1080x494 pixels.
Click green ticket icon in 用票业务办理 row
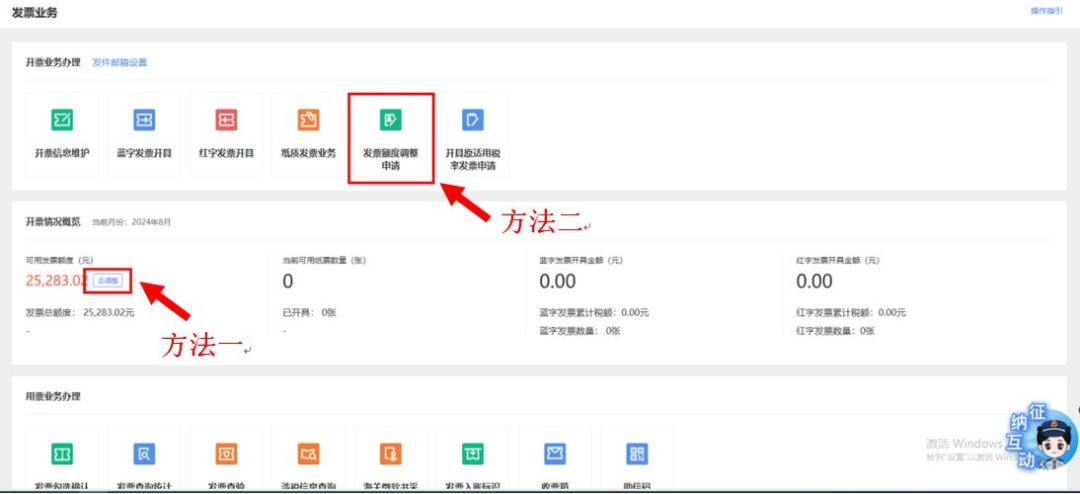(62, 454)
